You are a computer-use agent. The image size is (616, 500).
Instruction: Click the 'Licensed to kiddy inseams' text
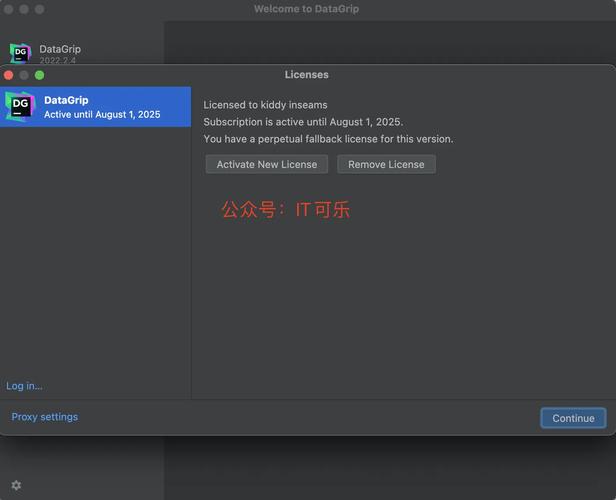click(x=265, y=105)
